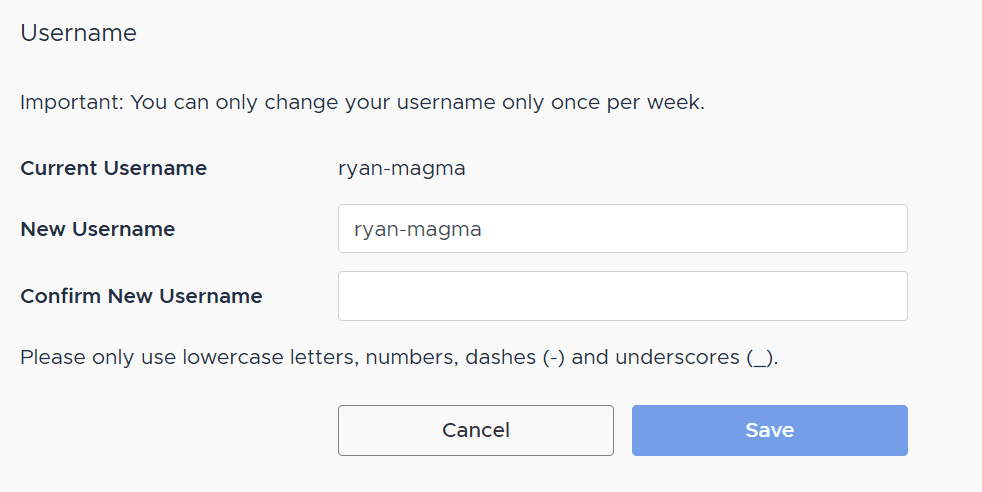Viewport: 982px width, 492px height.
Task: Click the current username value ryan-magma
Action: (402, 168)
